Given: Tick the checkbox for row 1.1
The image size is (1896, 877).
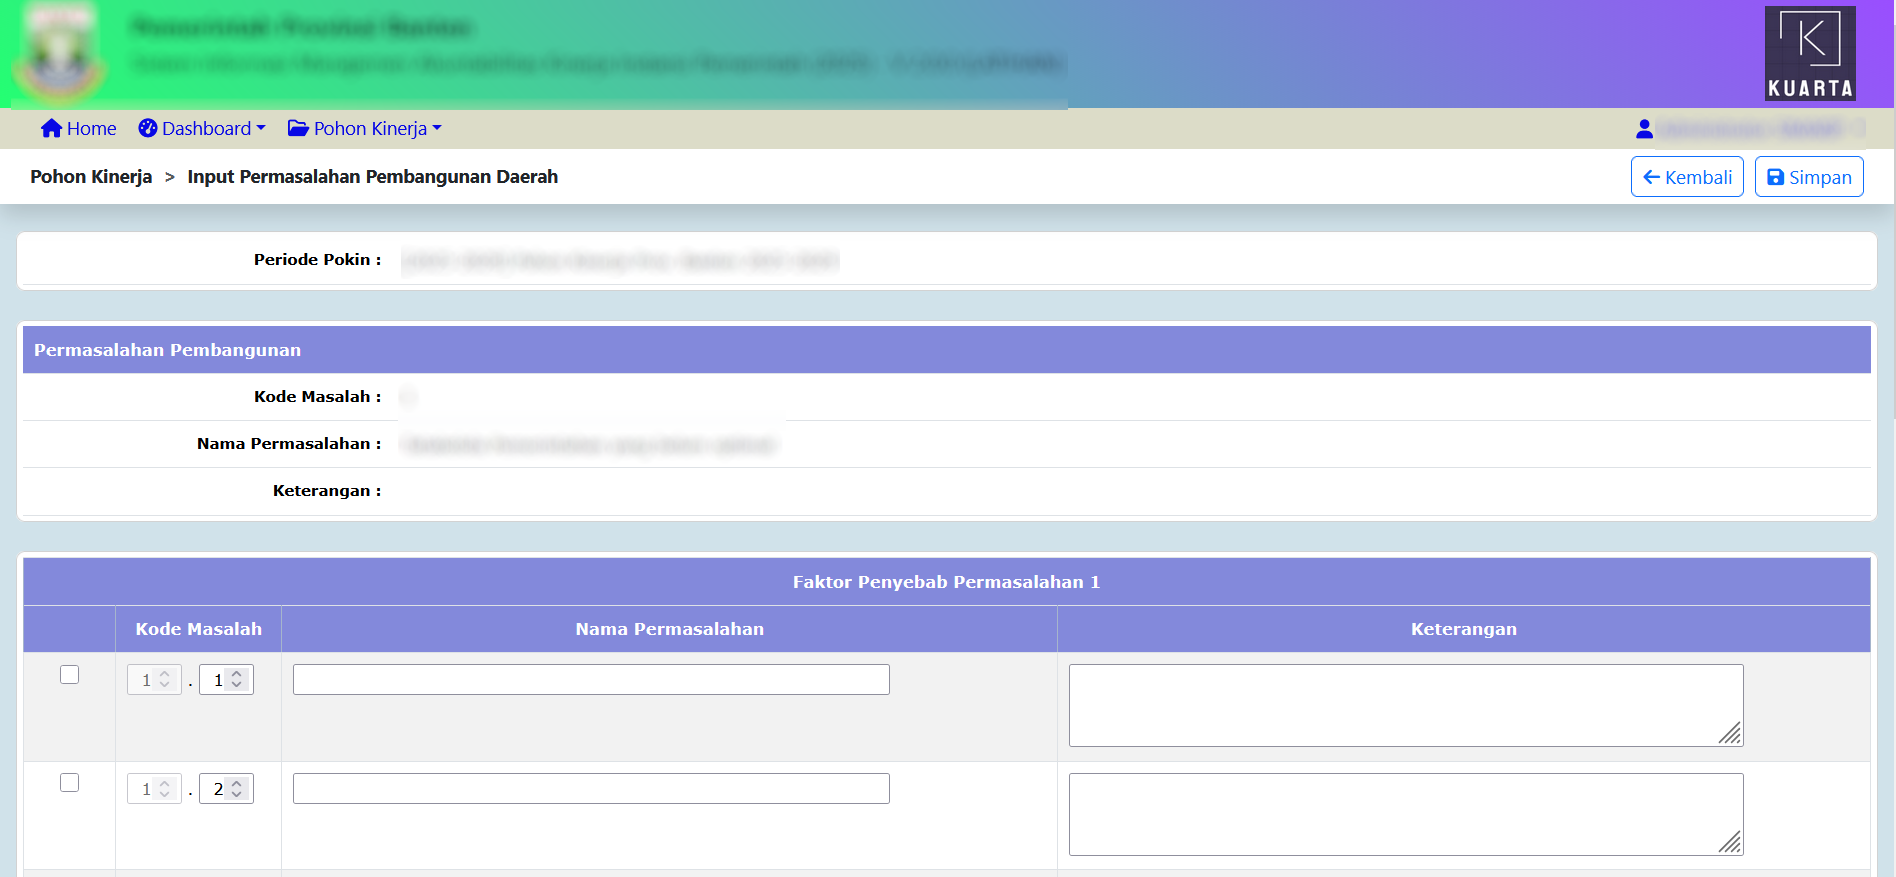Looking at the screenshot, I should point(69,675).
